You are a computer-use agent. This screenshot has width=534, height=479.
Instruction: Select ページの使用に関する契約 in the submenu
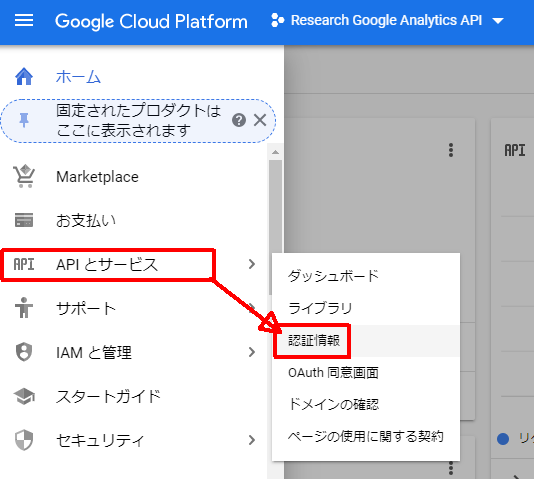point(366,437)
